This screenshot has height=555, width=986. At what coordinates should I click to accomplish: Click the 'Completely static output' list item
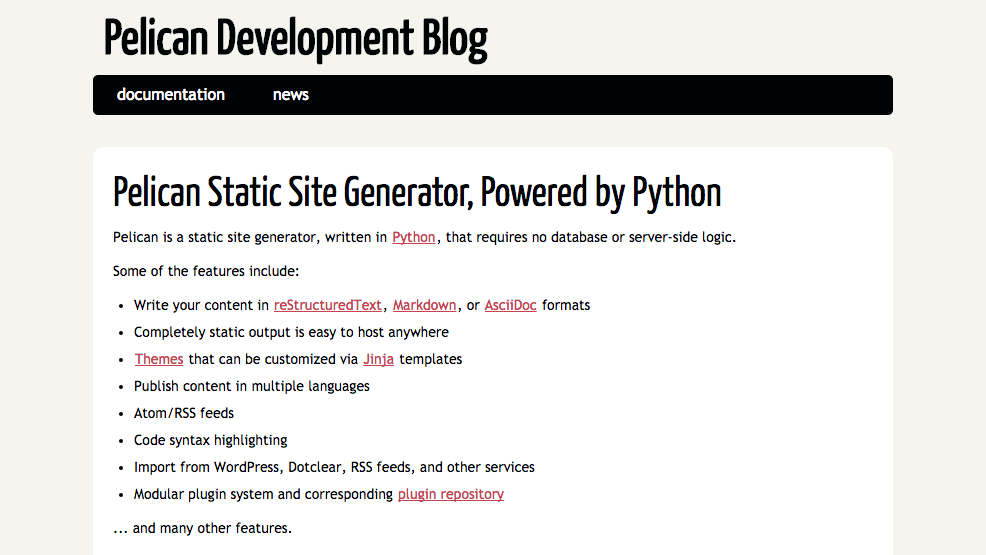(x=291, y=332)
